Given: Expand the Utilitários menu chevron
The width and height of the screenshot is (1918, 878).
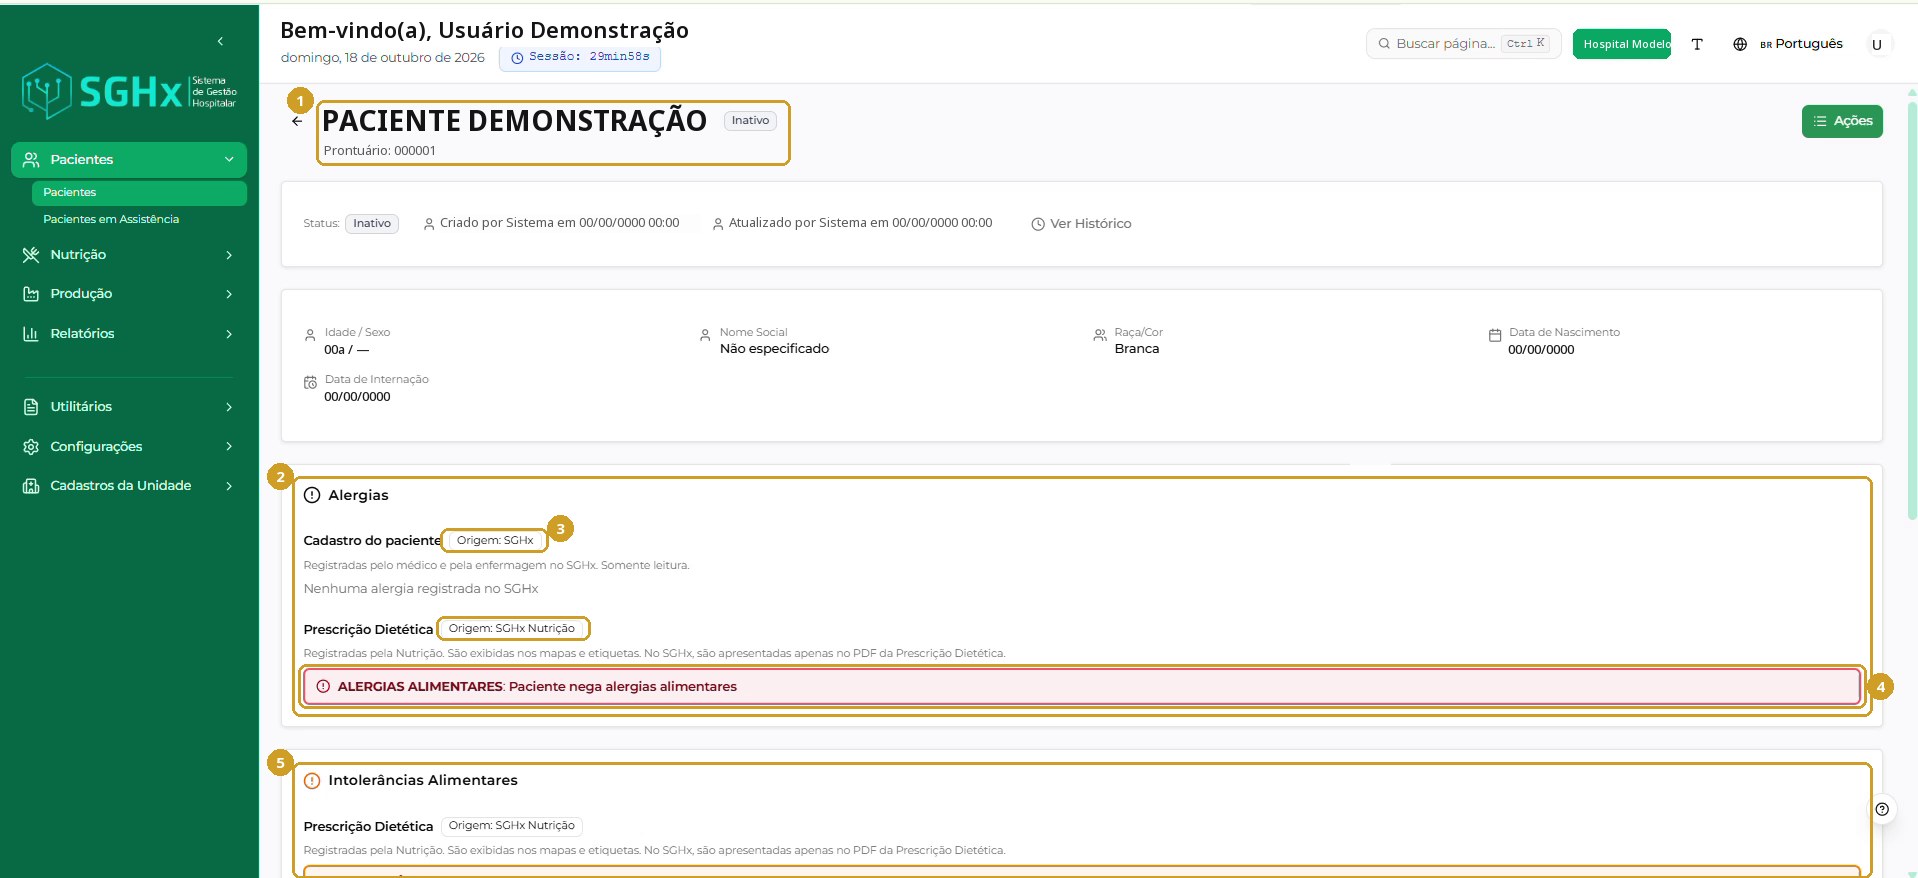Looking at the screenshot, I should (x=229, y=407).
